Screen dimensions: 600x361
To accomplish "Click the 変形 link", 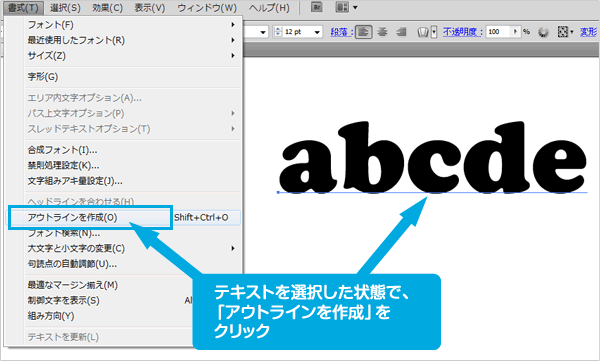I will click(589, 32).
